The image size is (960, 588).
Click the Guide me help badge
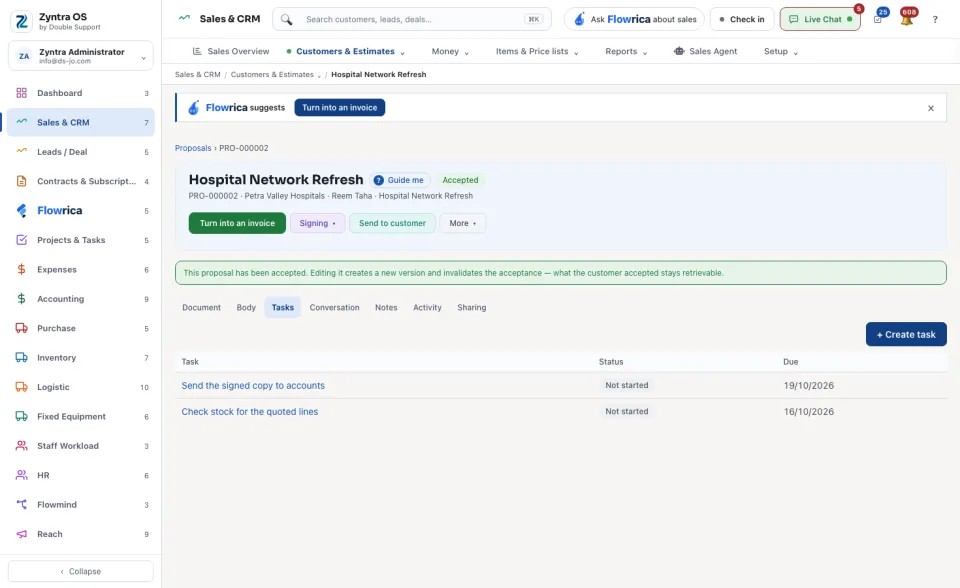click(x=399, y=180)
